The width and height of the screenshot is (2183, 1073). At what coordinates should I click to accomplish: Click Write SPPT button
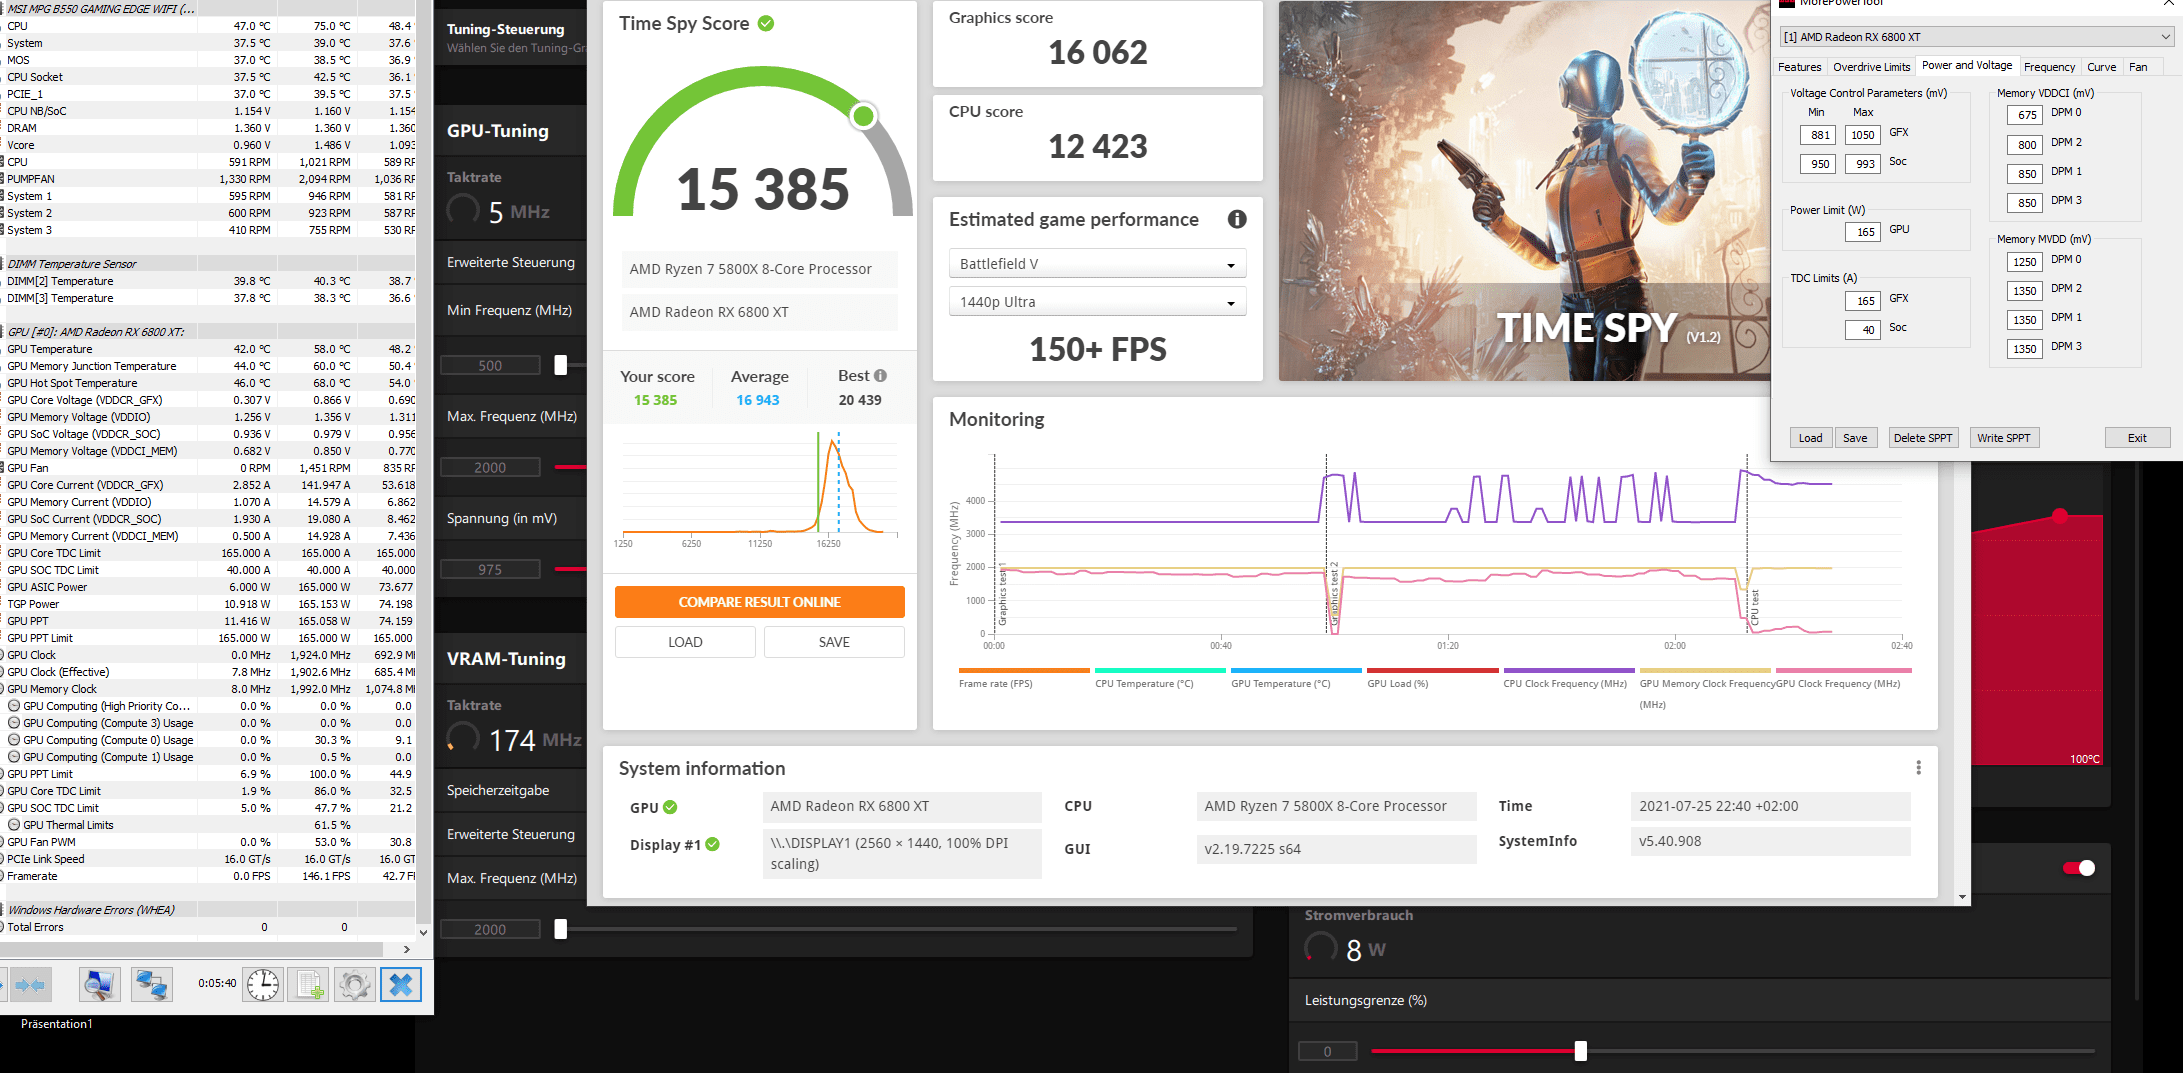[2003, 438]
